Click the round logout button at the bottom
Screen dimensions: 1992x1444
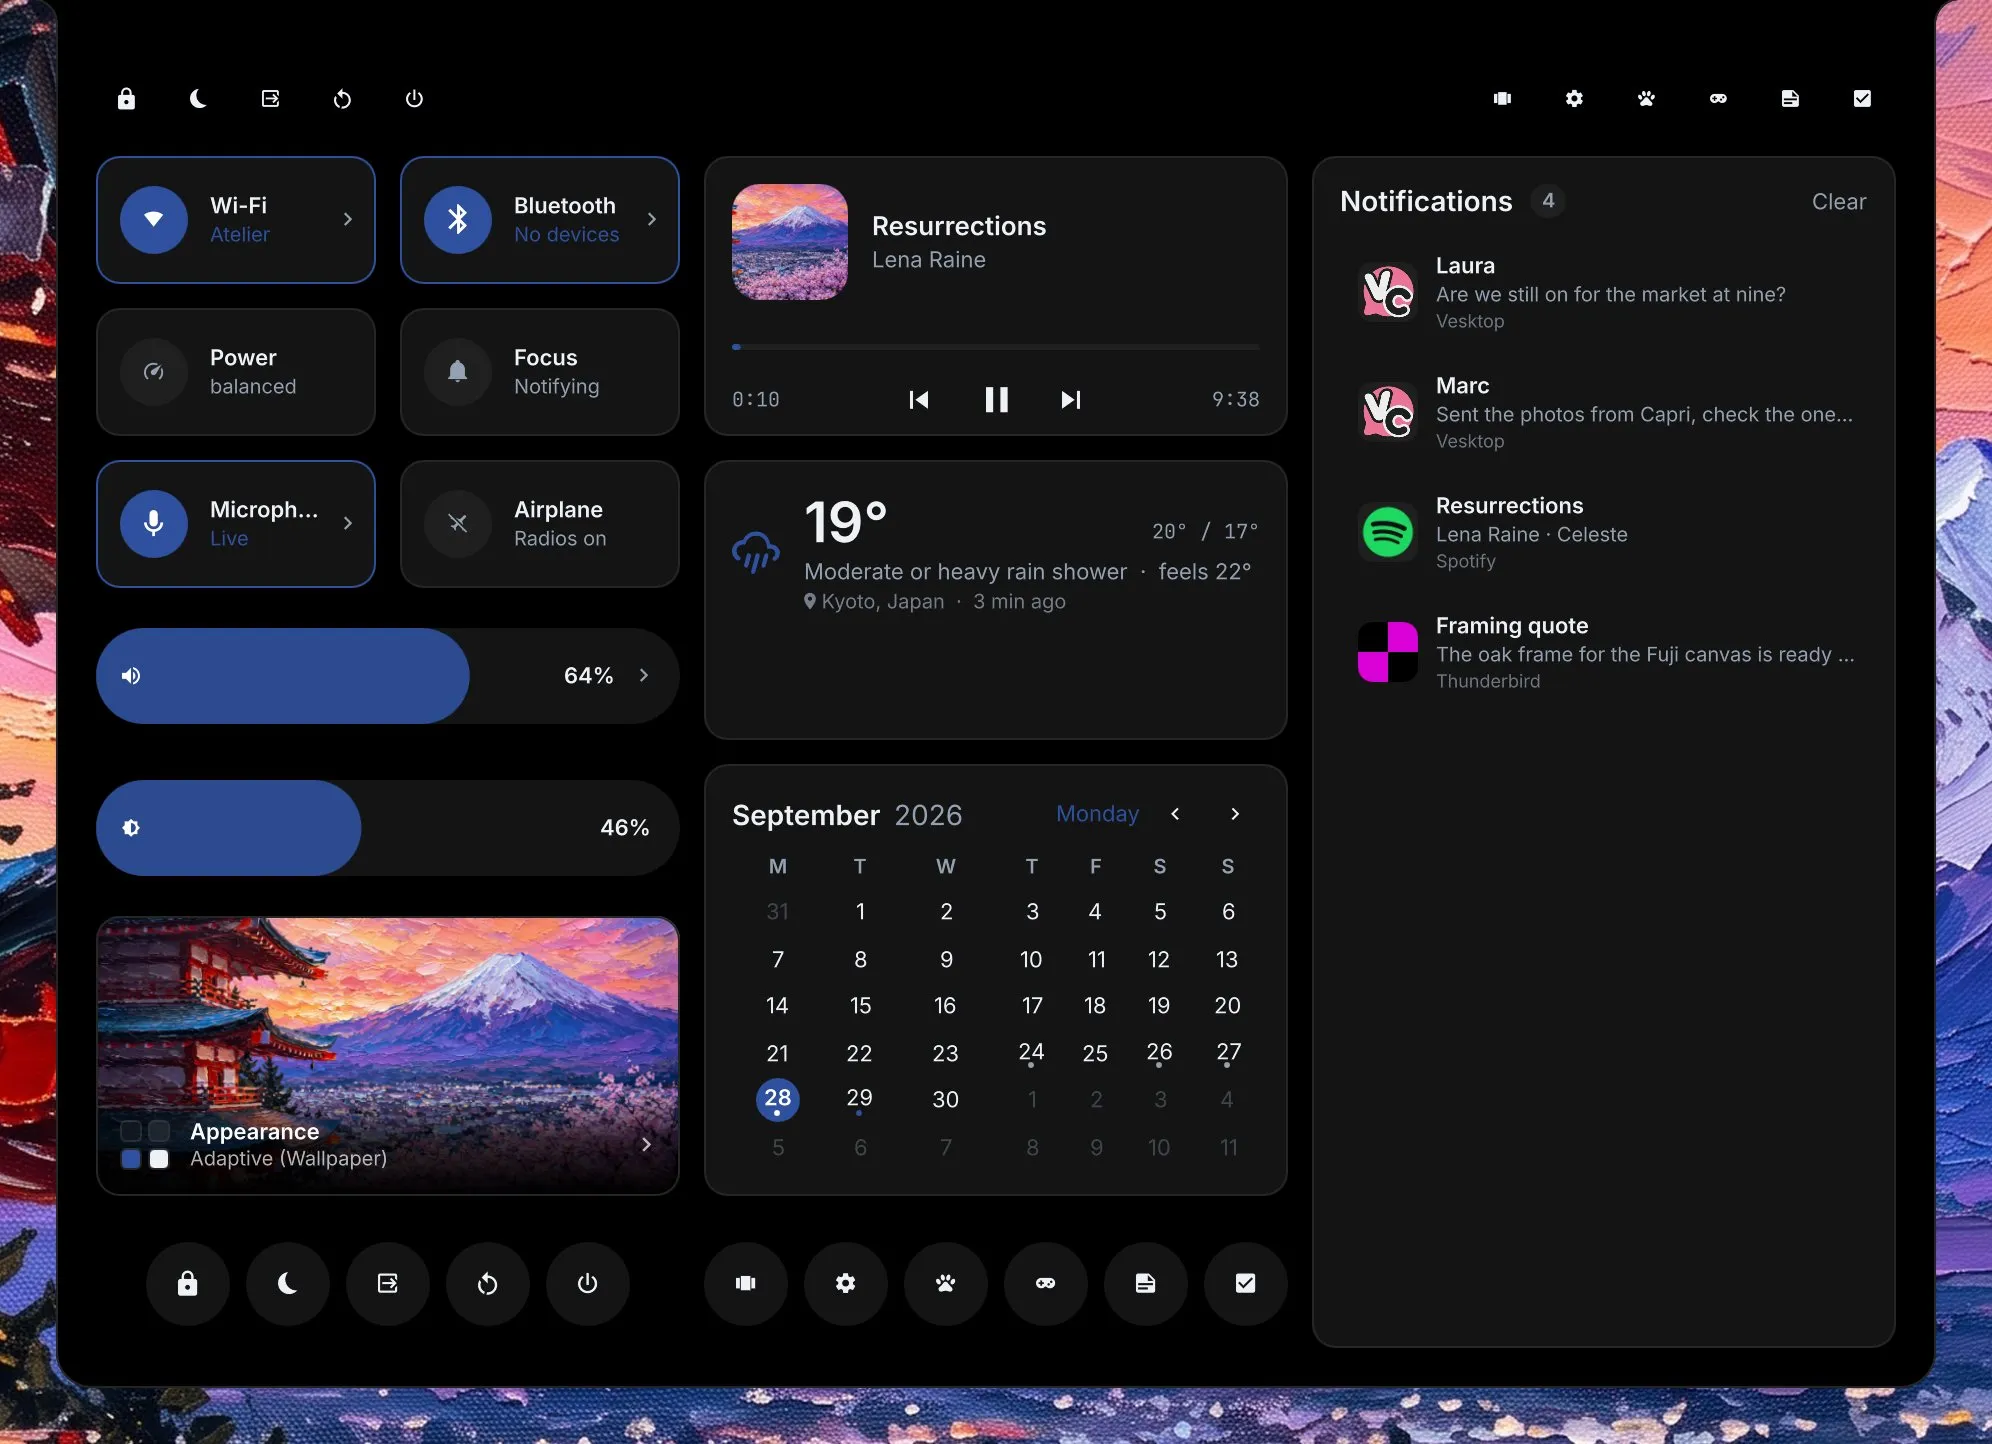pos(388,1284)
